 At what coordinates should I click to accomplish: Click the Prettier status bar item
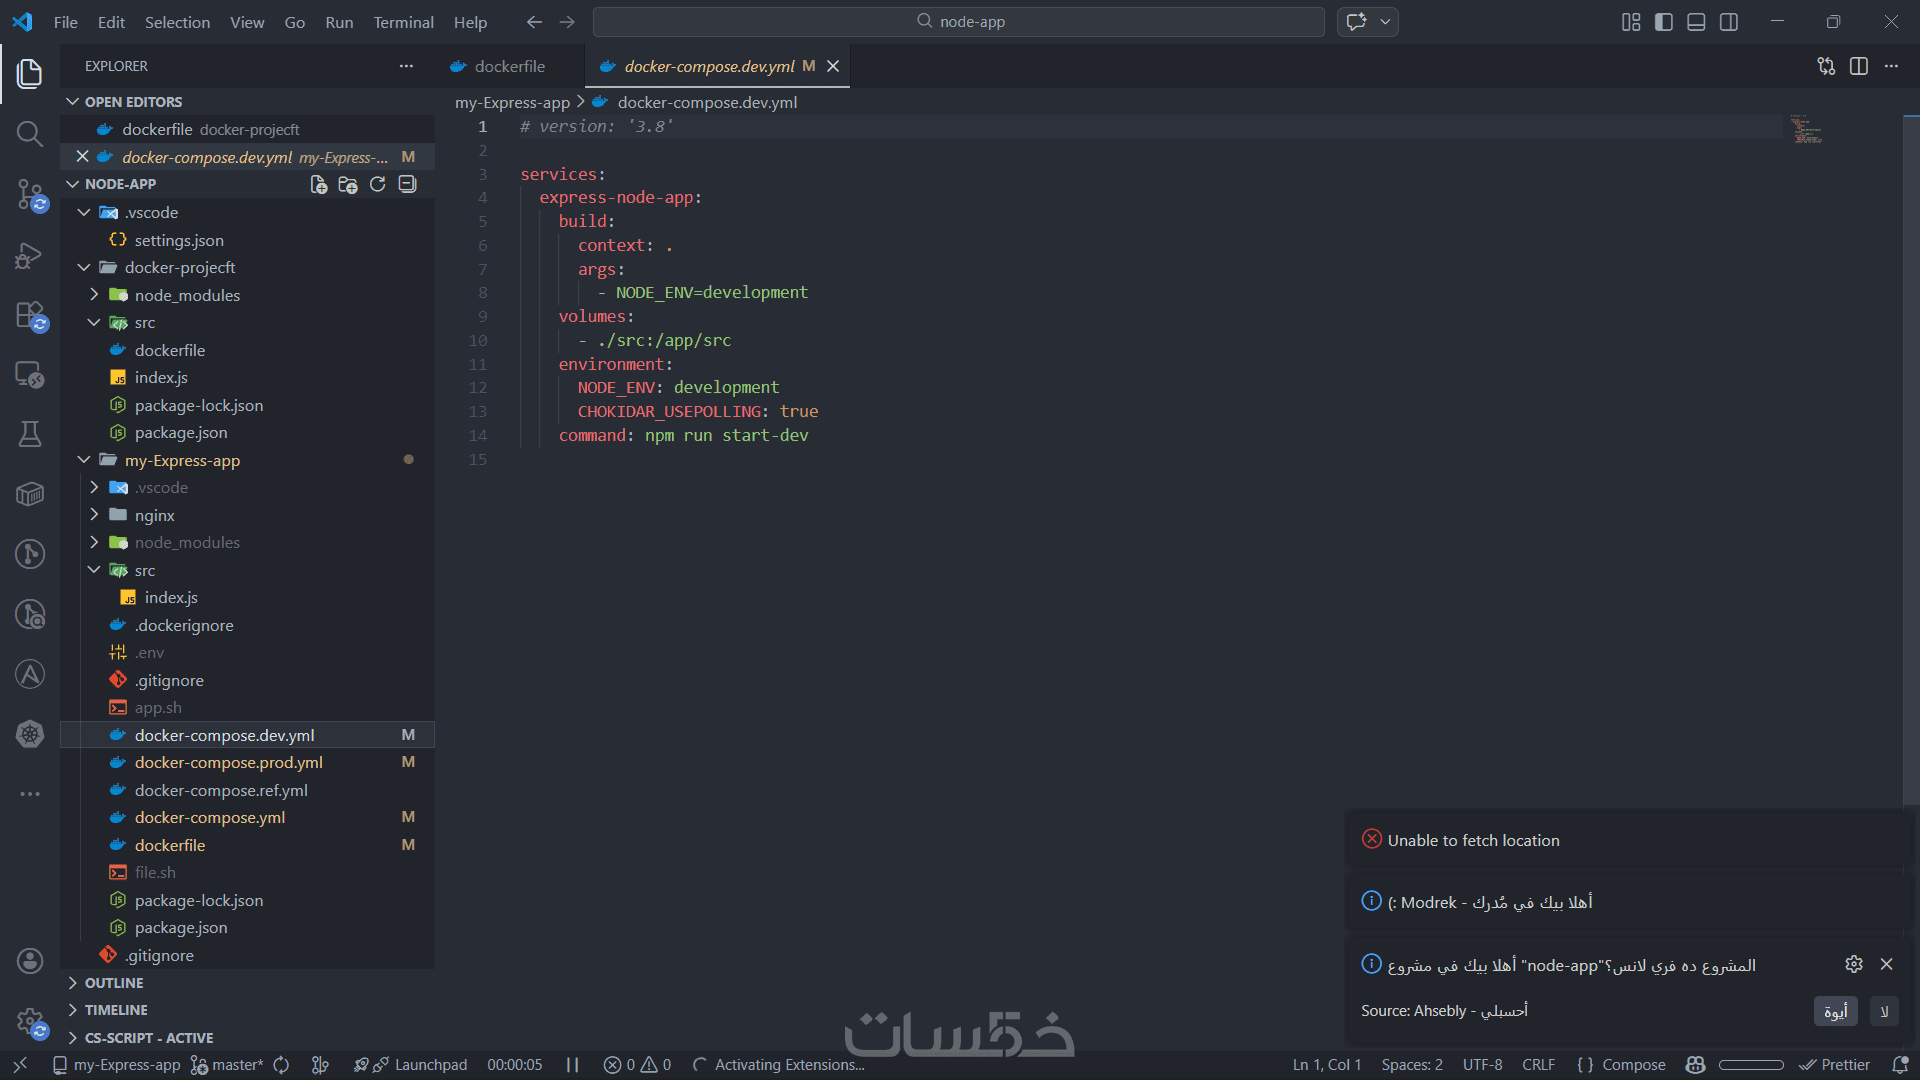[1835, 1065]
